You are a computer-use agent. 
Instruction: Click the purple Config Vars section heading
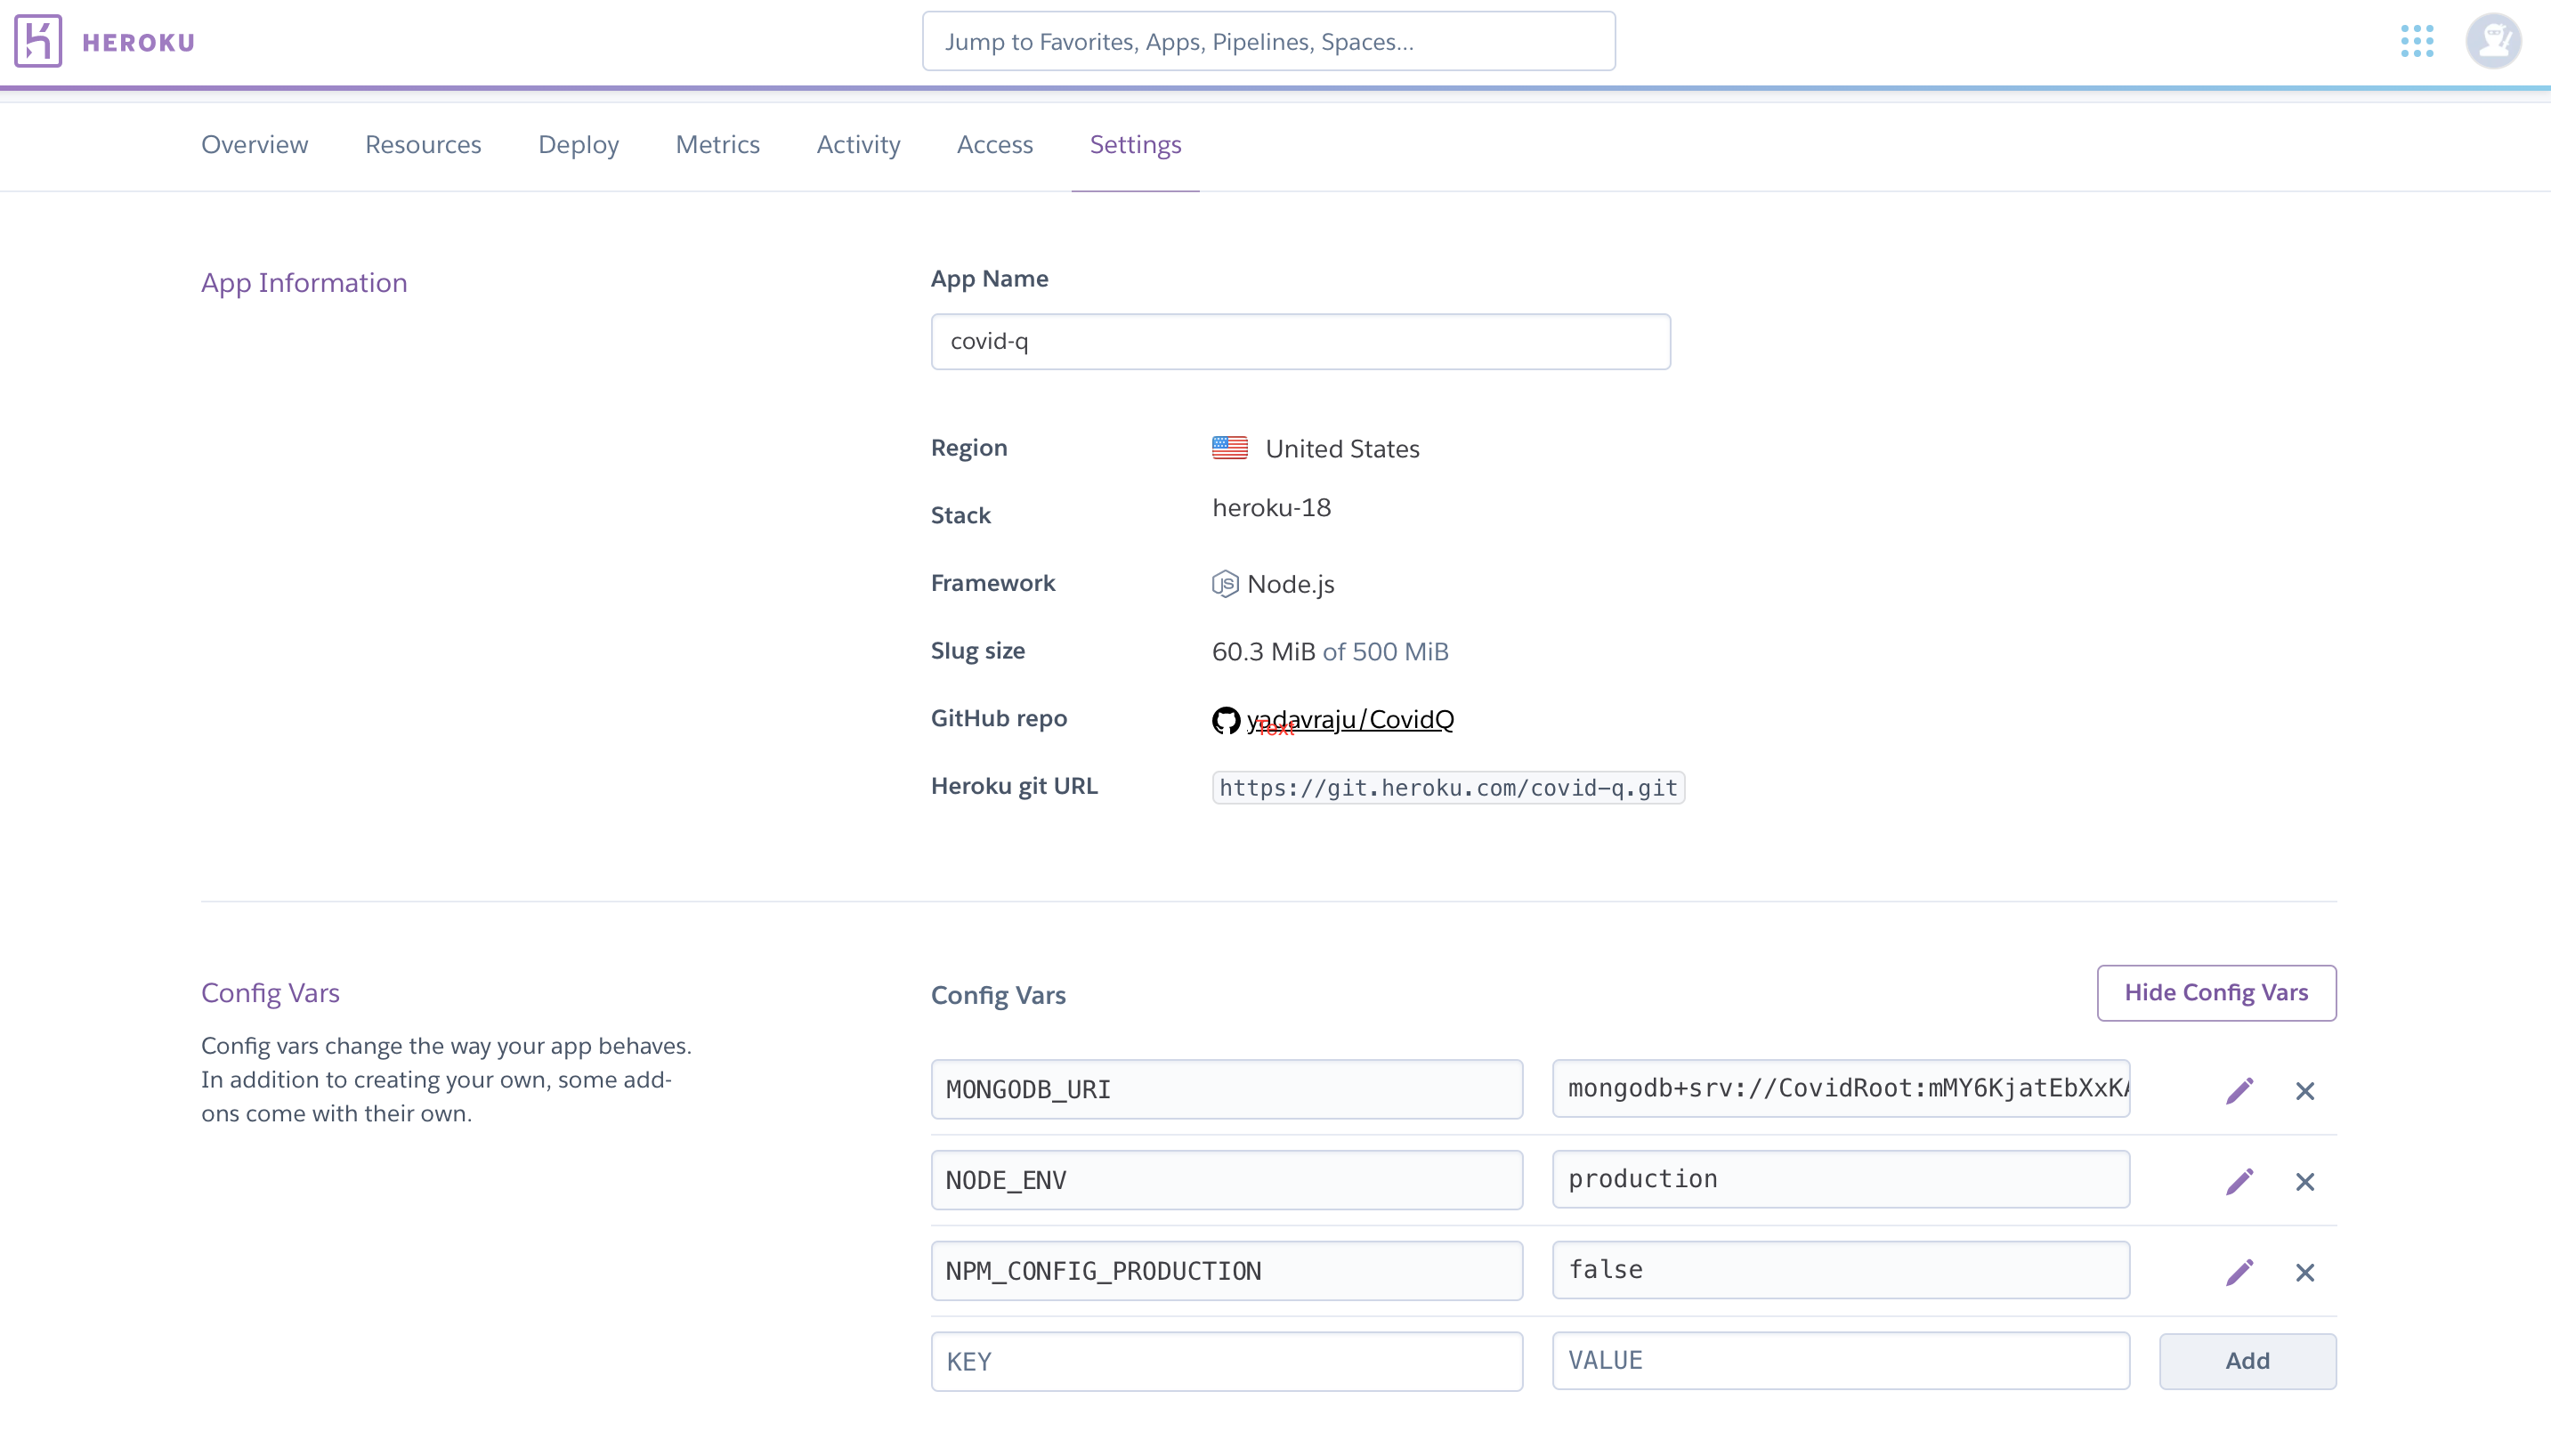pyautogui.click(x=270, y=993)
